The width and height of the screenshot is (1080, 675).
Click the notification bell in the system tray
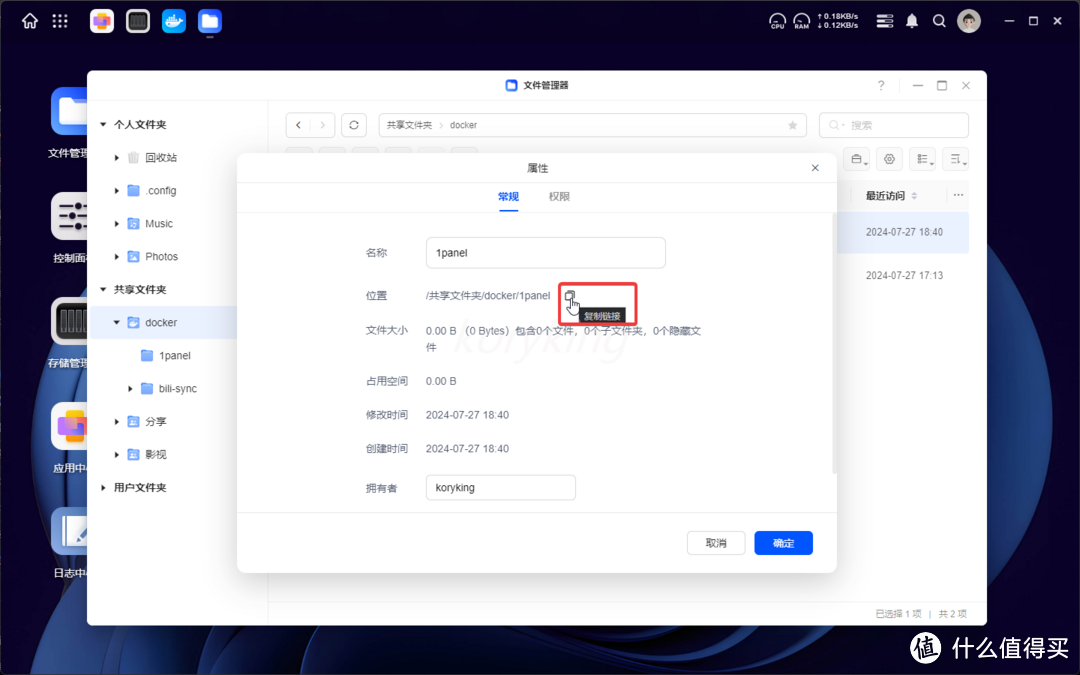tap(911, 20)
